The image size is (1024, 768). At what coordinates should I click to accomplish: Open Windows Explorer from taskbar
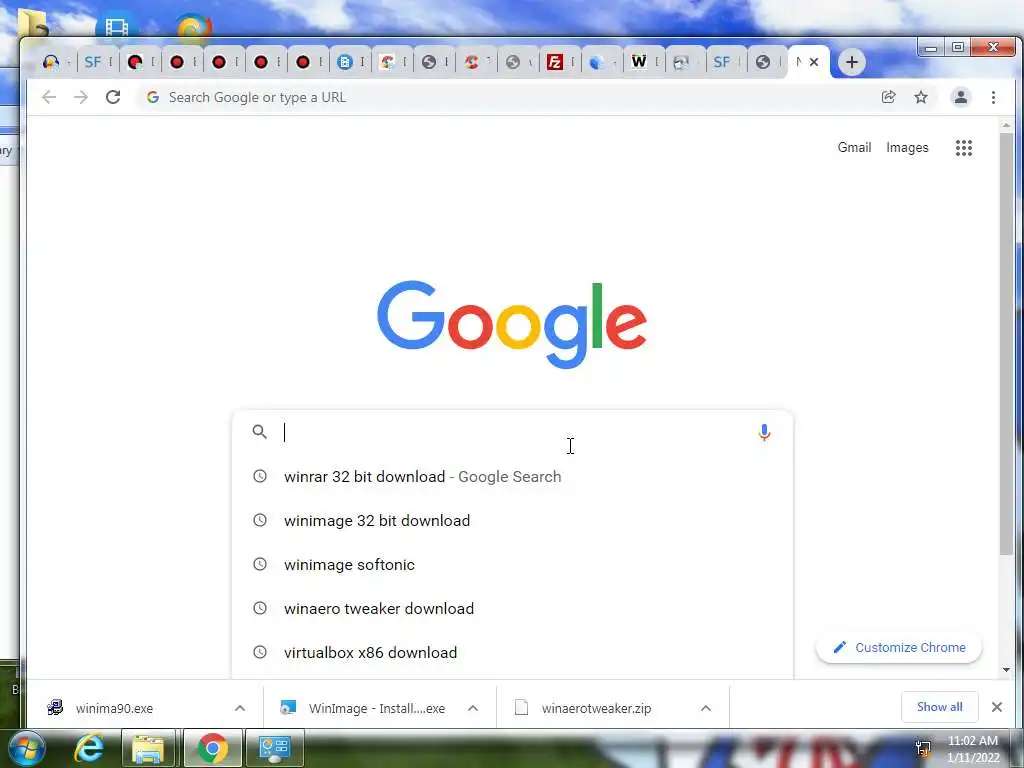click(148, 748)
